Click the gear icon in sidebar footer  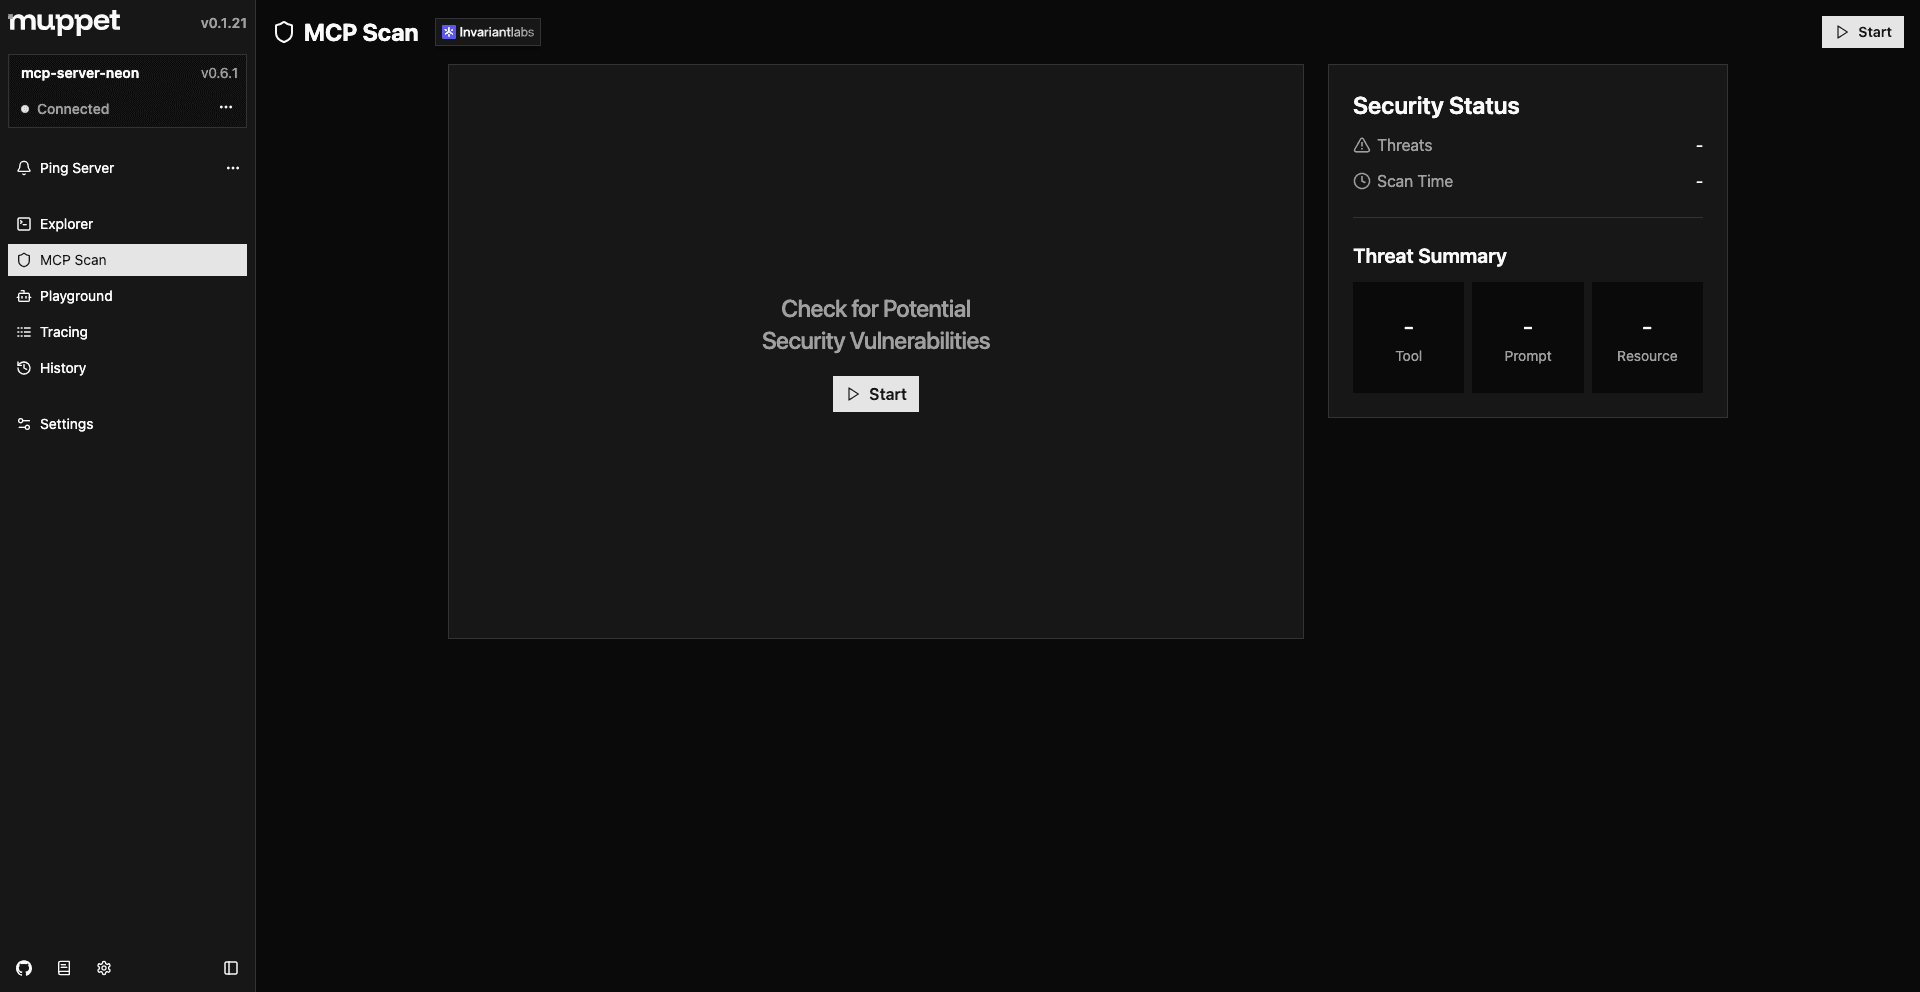(x=104, y=968)
